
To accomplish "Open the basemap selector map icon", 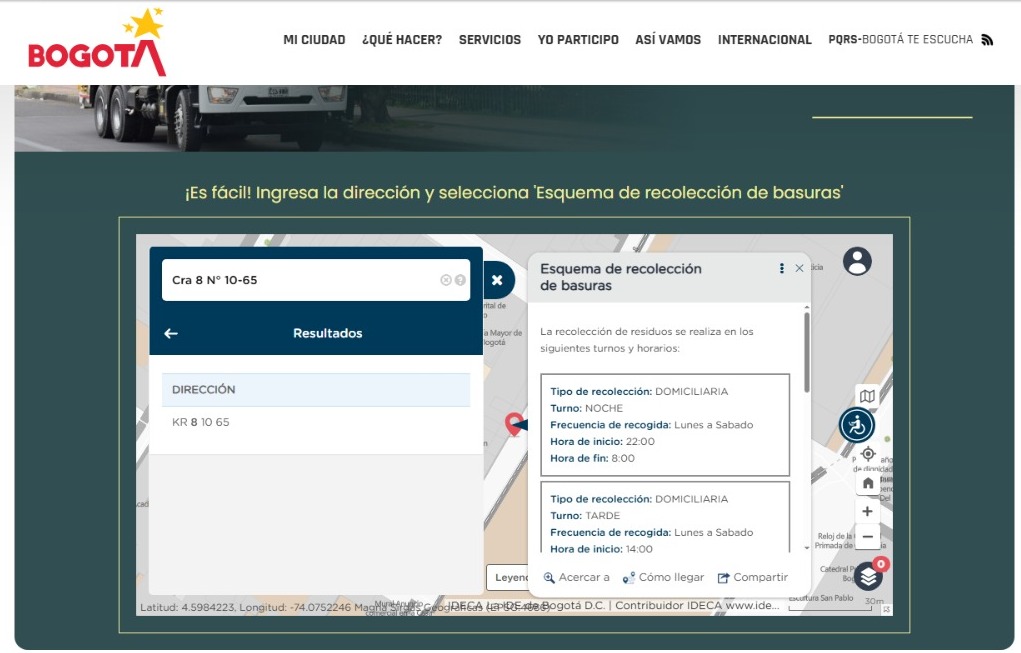I will coord(867,397).
